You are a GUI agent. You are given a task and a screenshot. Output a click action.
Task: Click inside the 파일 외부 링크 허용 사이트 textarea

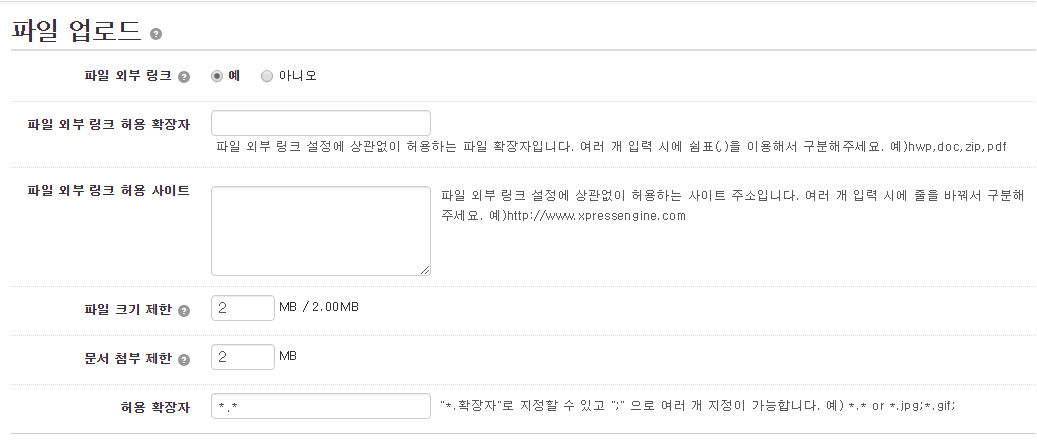(x=321, y=231)
